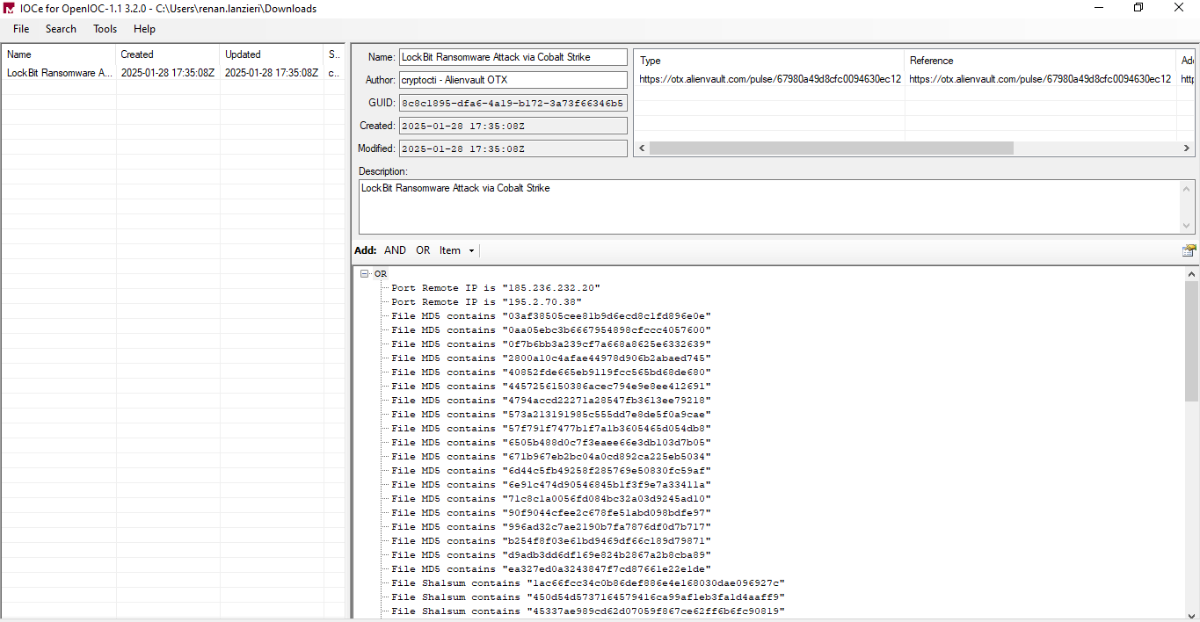The image size is (1200, 622).
Task: Click right arrow of links table scrollbar
Action: coord(1188,148)
